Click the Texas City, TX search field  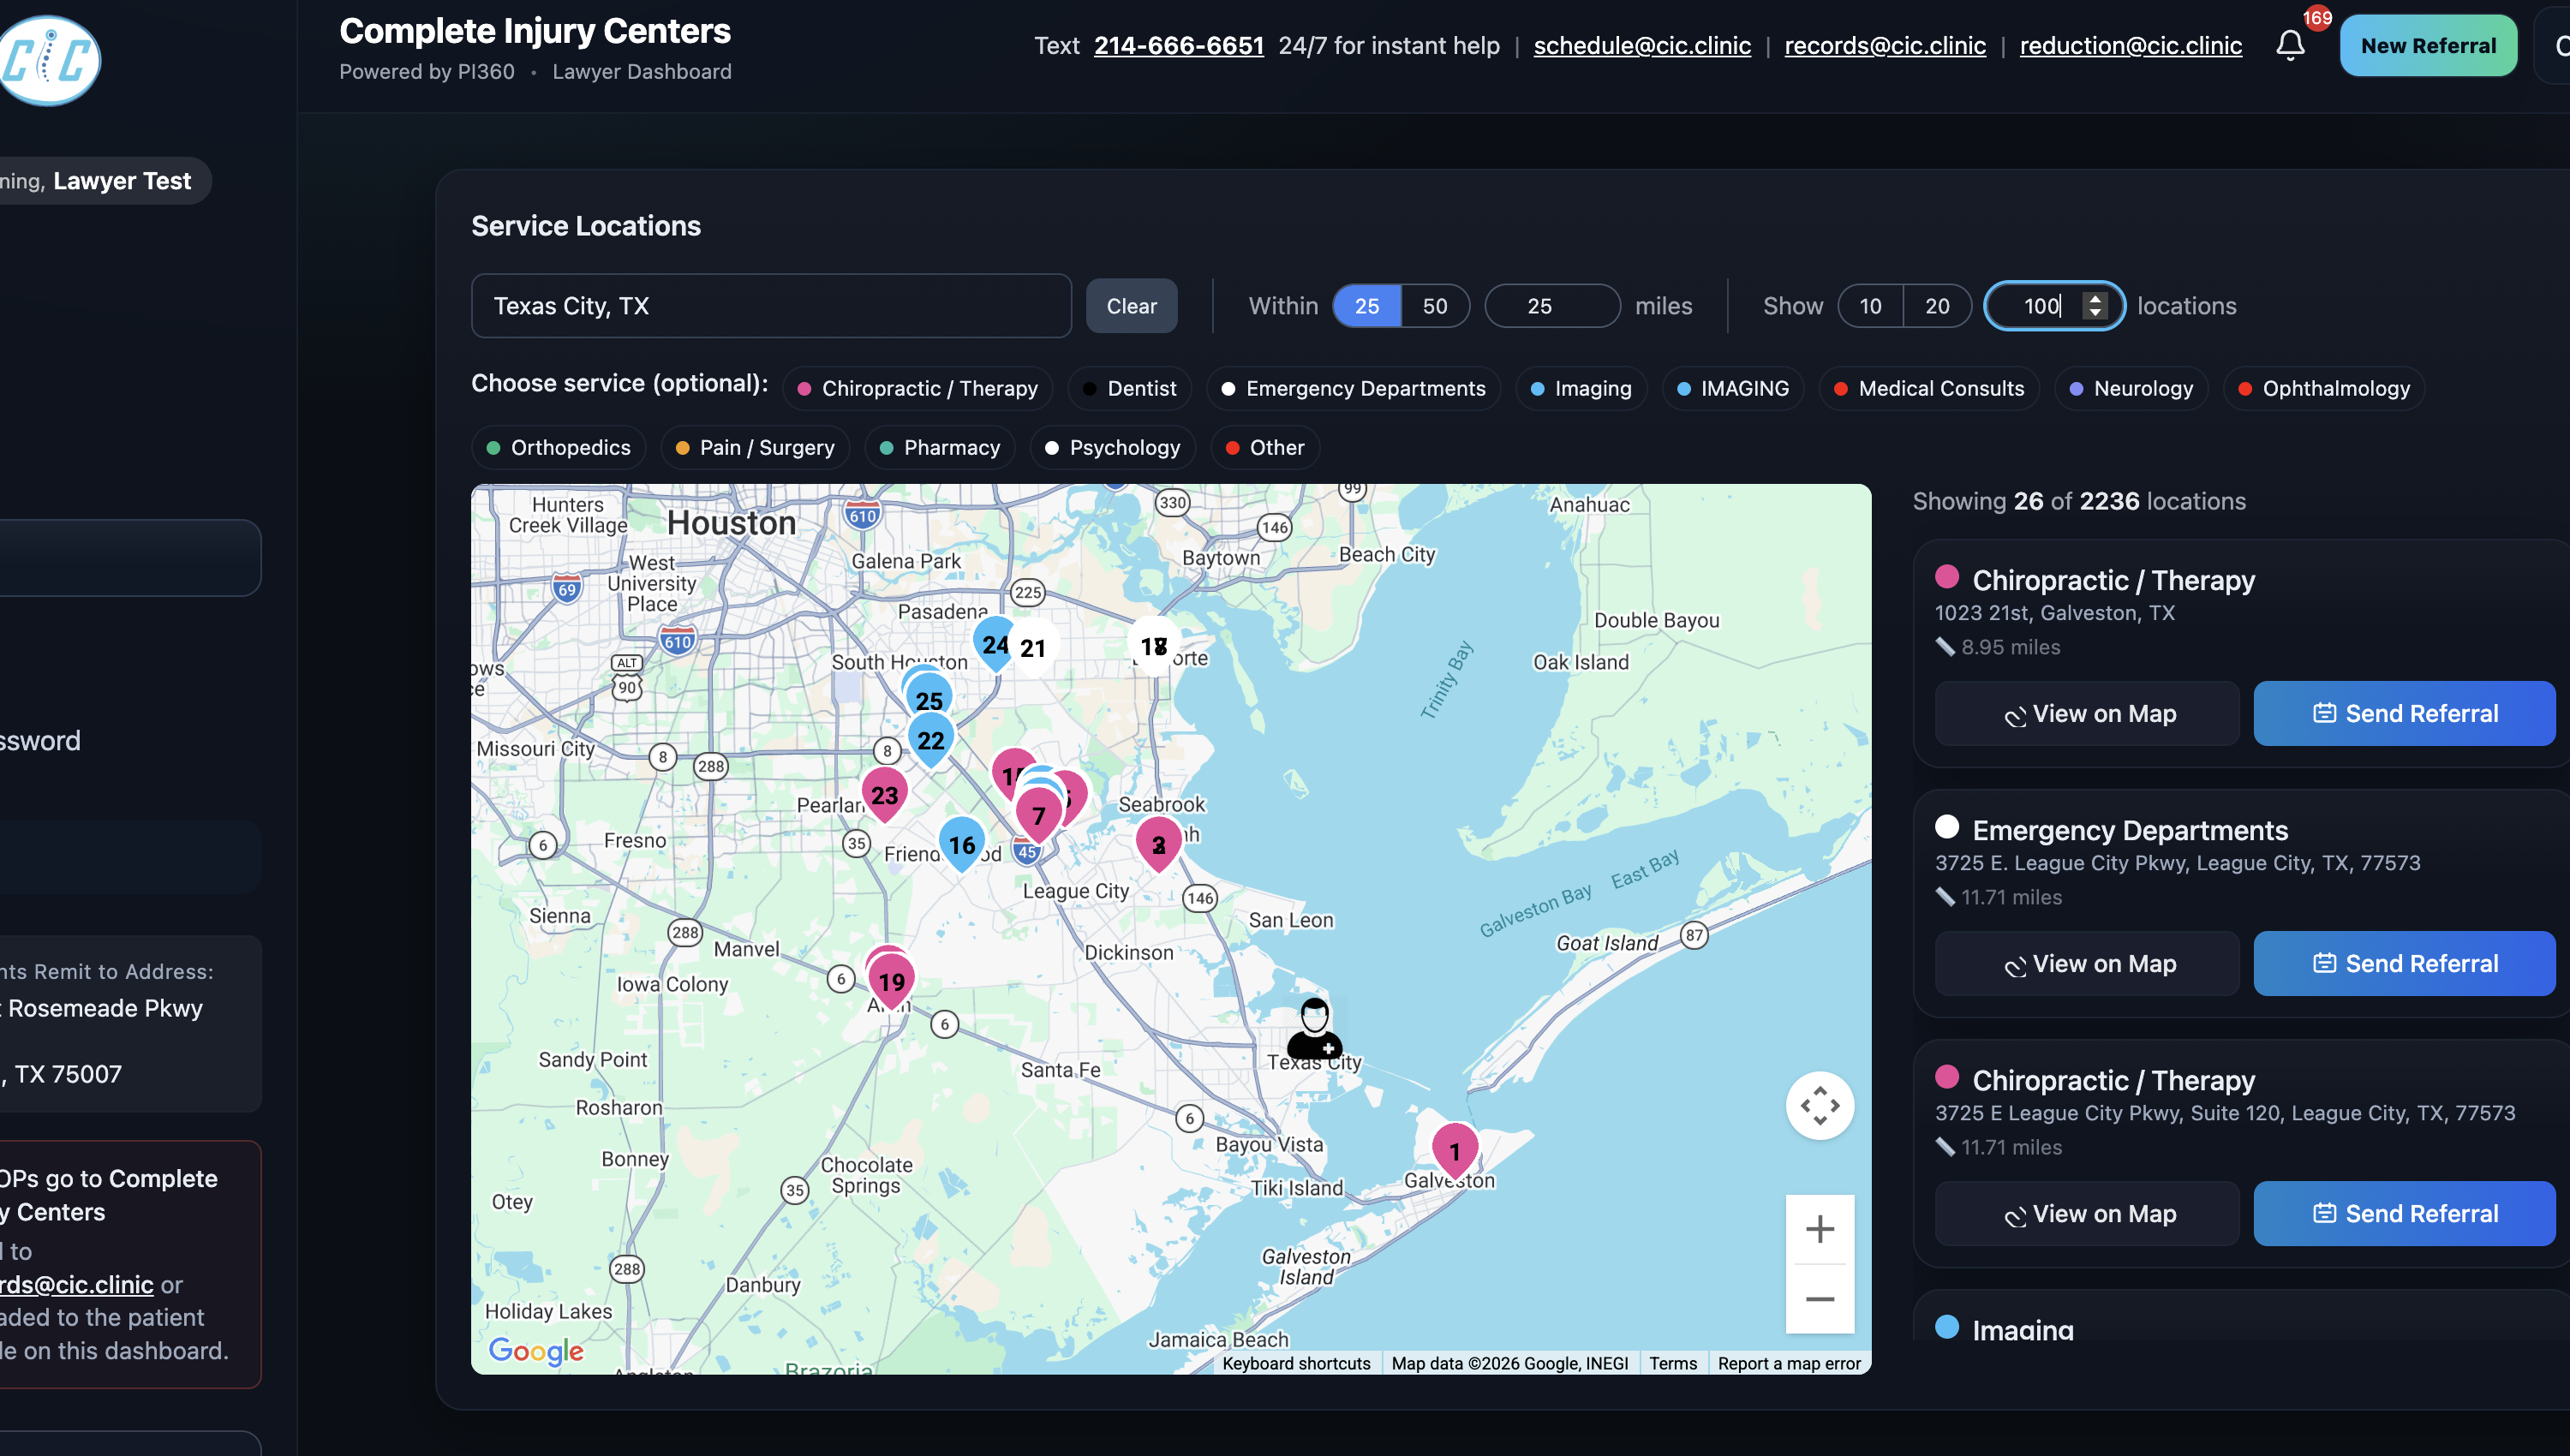click(x=771, y=305)
